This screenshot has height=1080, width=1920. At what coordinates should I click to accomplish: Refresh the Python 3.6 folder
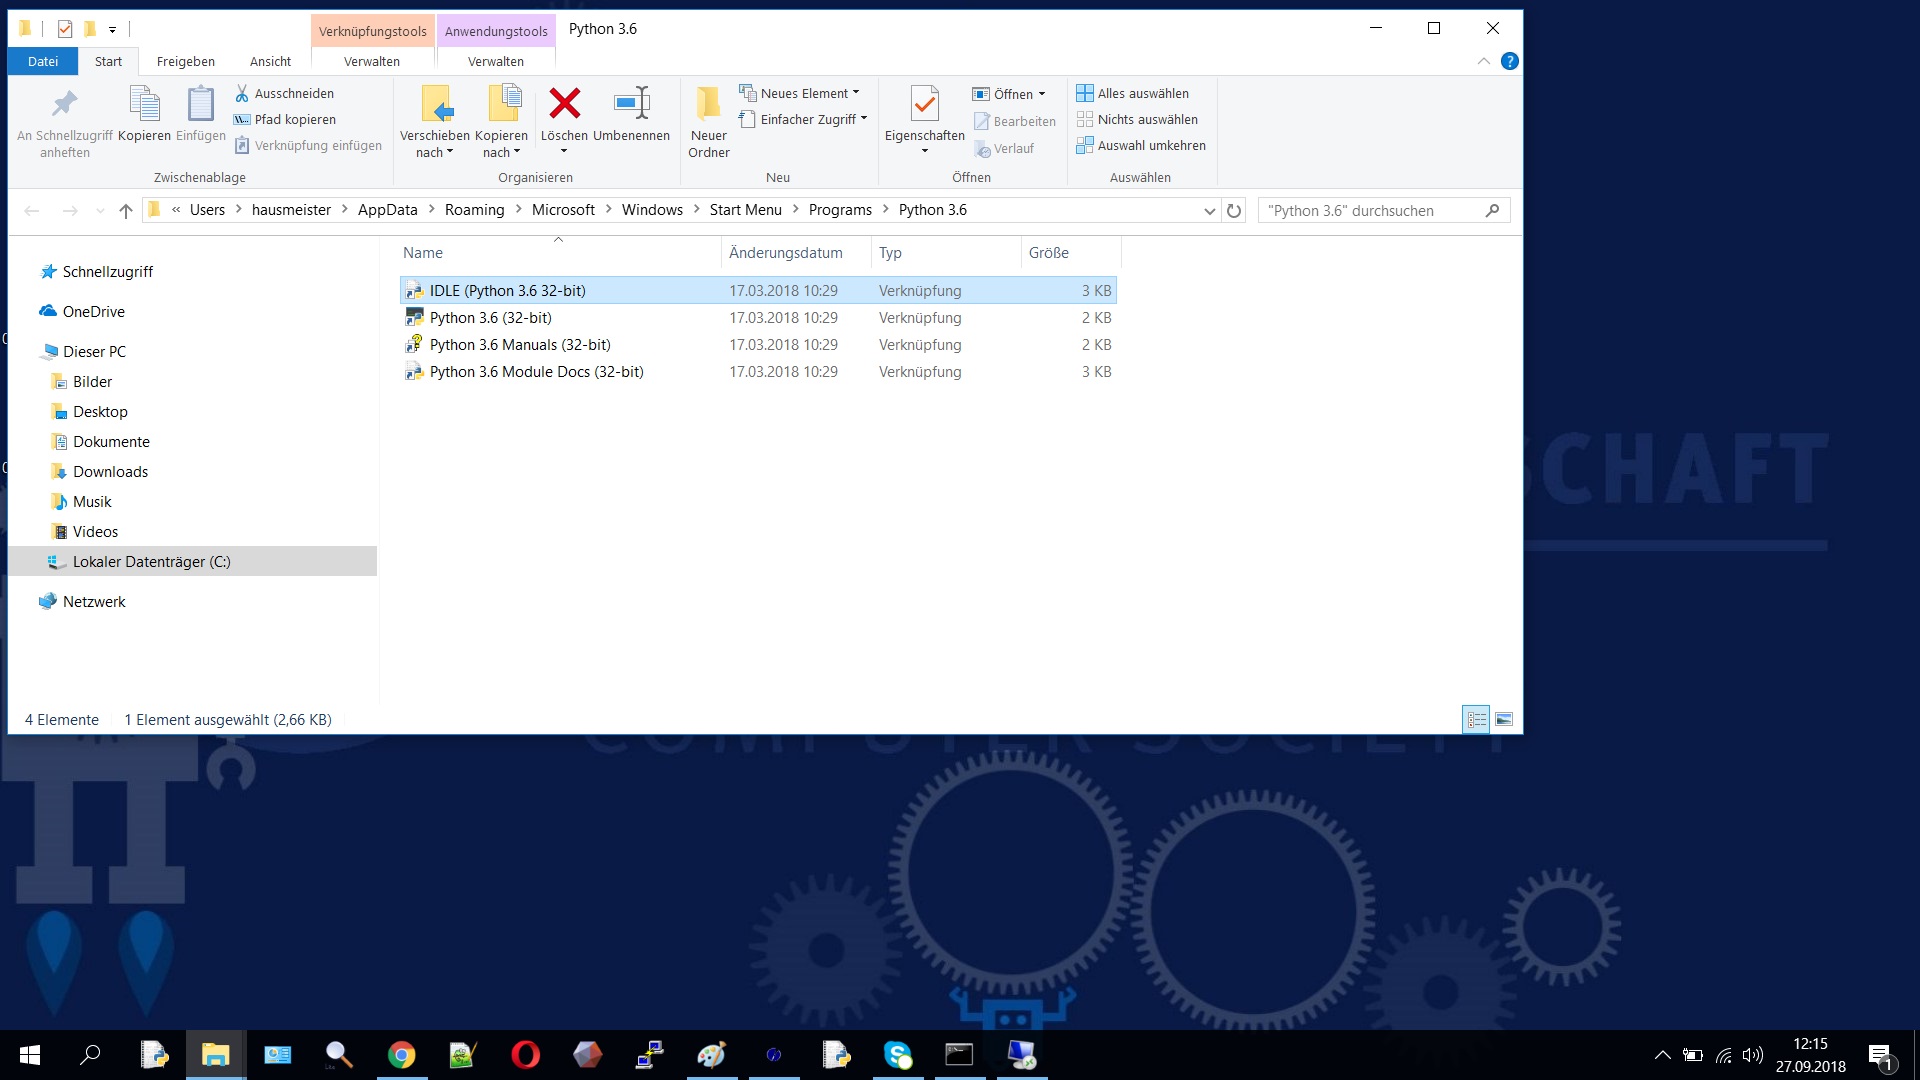pos(1234,211)
